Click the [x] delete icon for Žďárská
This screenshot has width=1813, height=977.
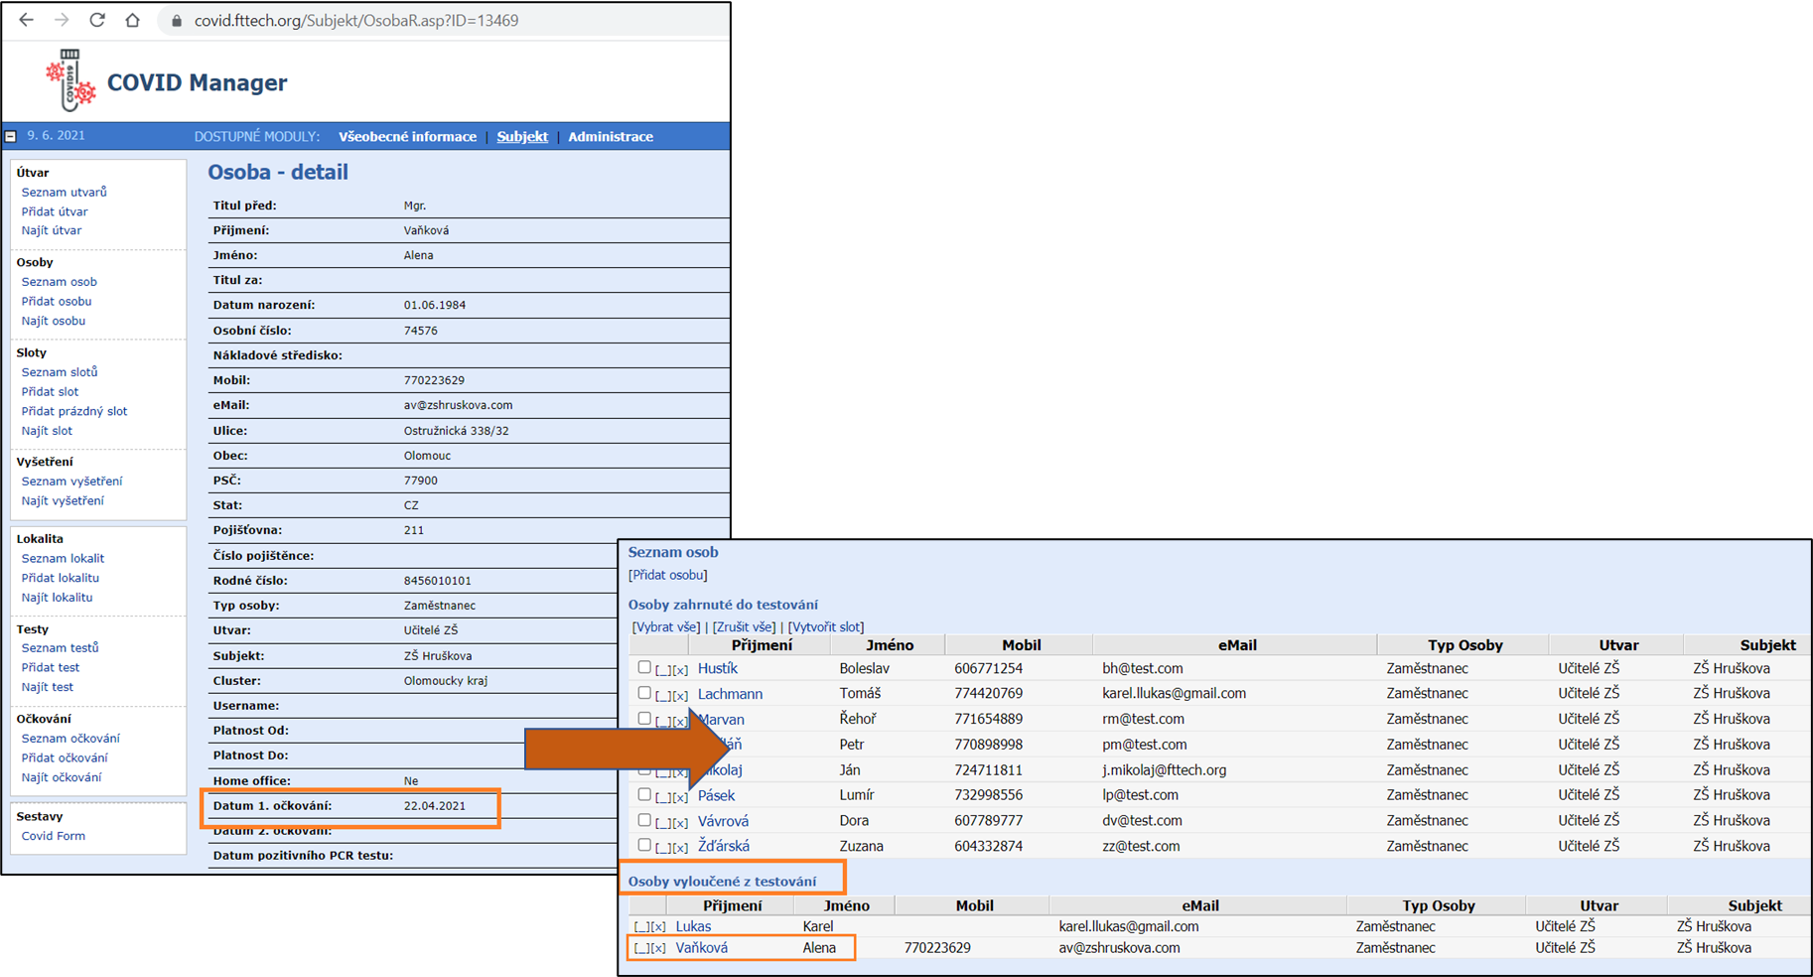tap(680, 848)
